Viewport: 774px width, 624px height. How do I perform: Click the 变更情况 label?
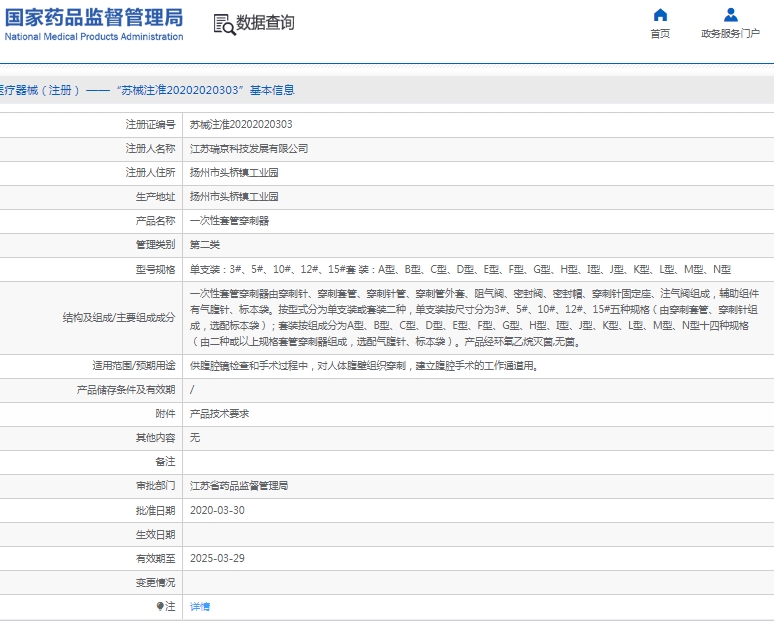[x=155, y=583]
